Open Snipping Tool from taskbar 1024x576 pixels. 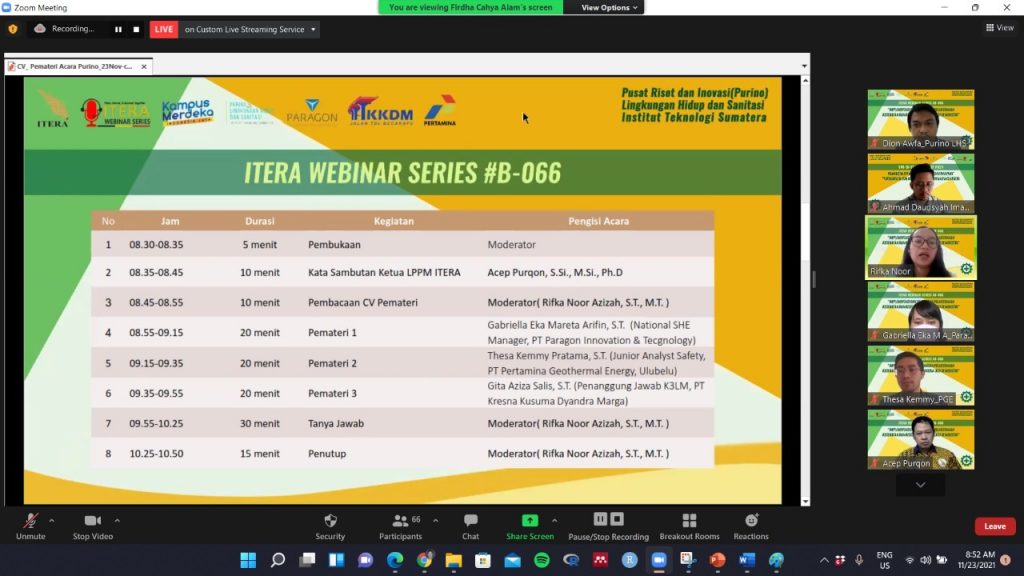pyautogui.click(x=688, y=560)
